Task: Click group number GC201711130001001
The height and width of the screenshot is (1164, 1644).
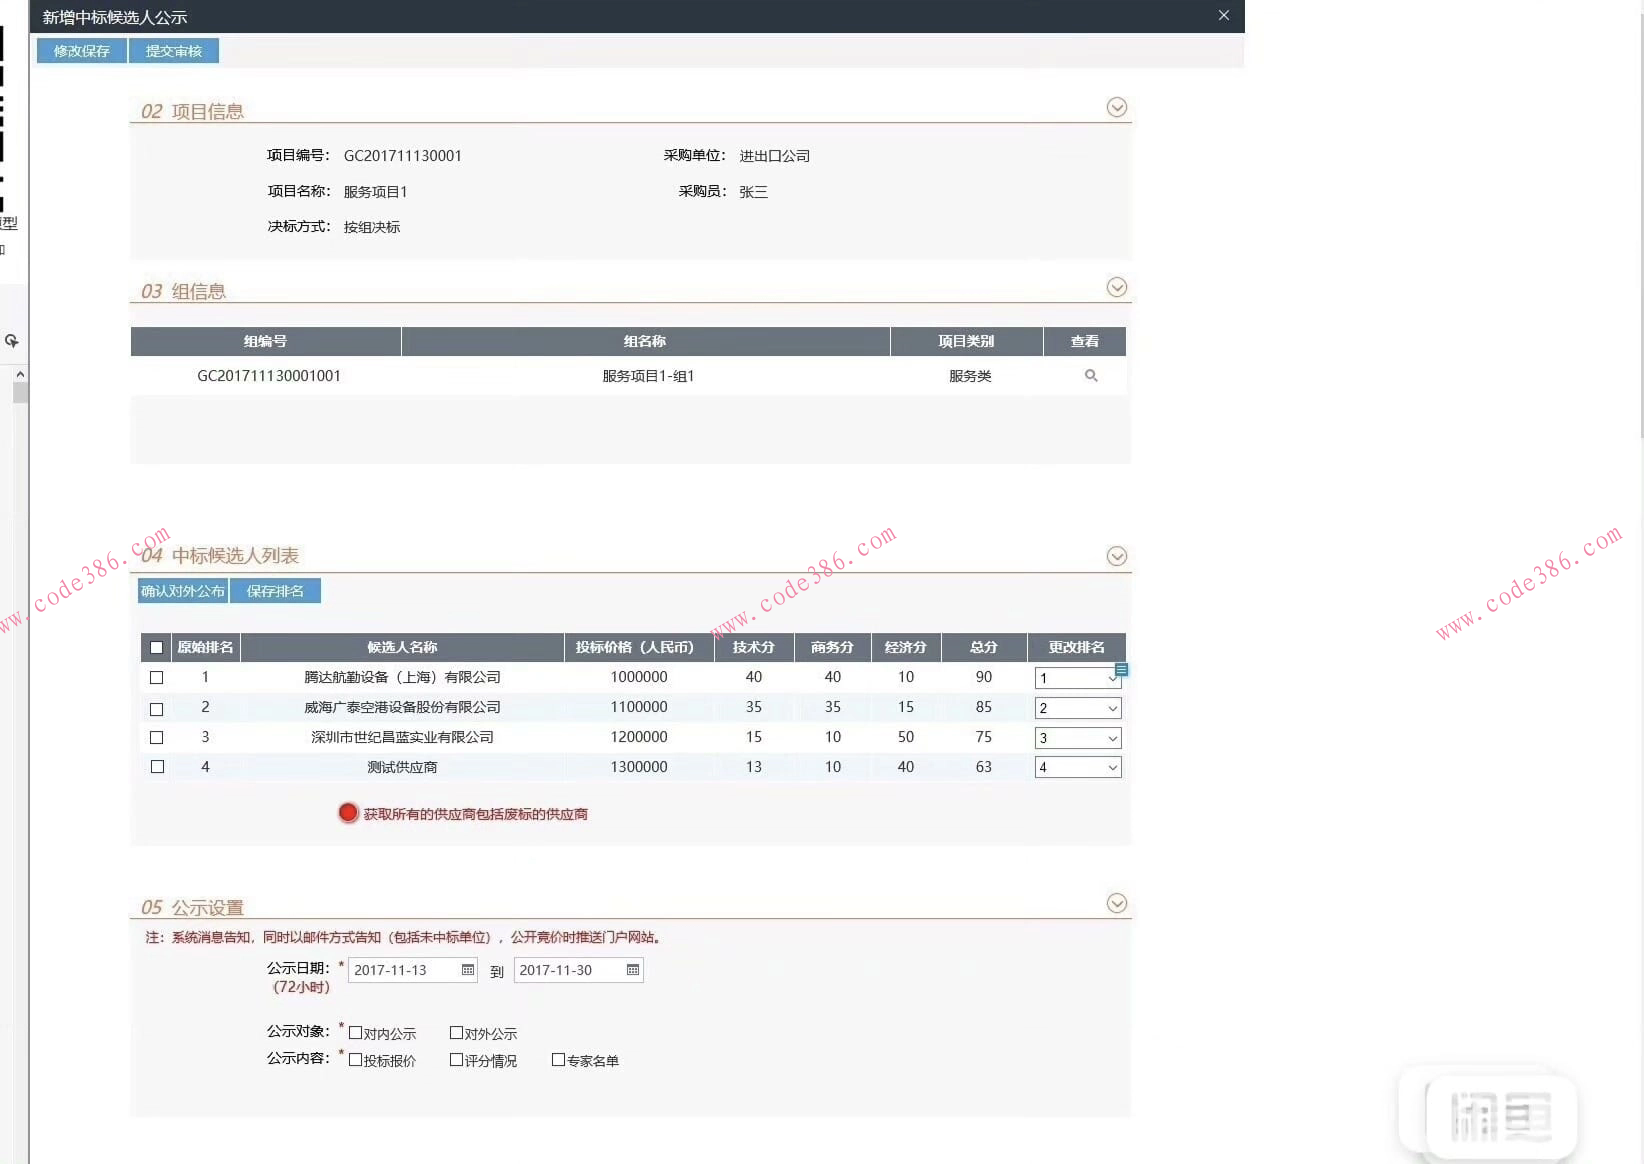Action: (x=269, y=376)
